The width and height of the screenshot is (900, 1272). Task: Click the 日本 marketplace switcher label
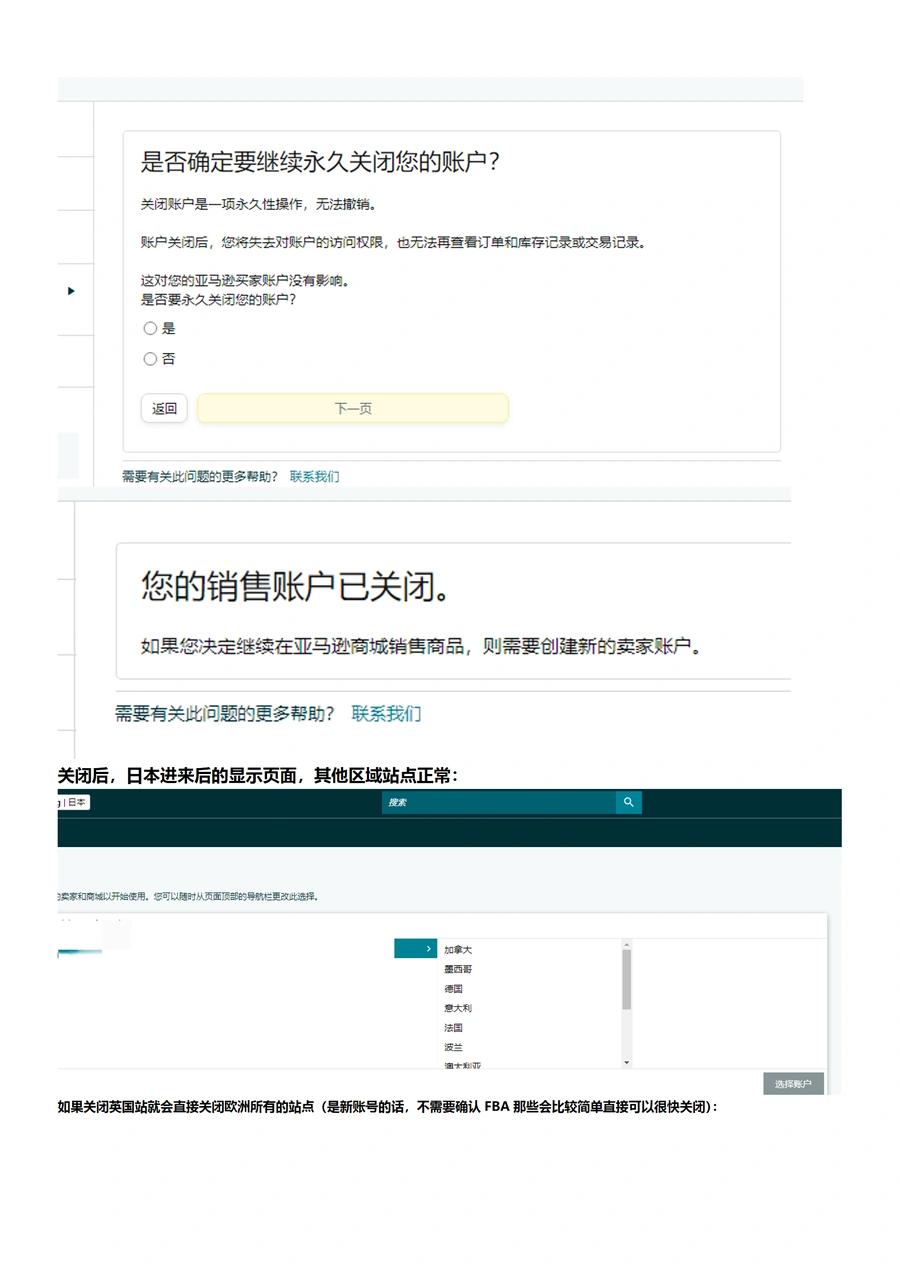77,802
